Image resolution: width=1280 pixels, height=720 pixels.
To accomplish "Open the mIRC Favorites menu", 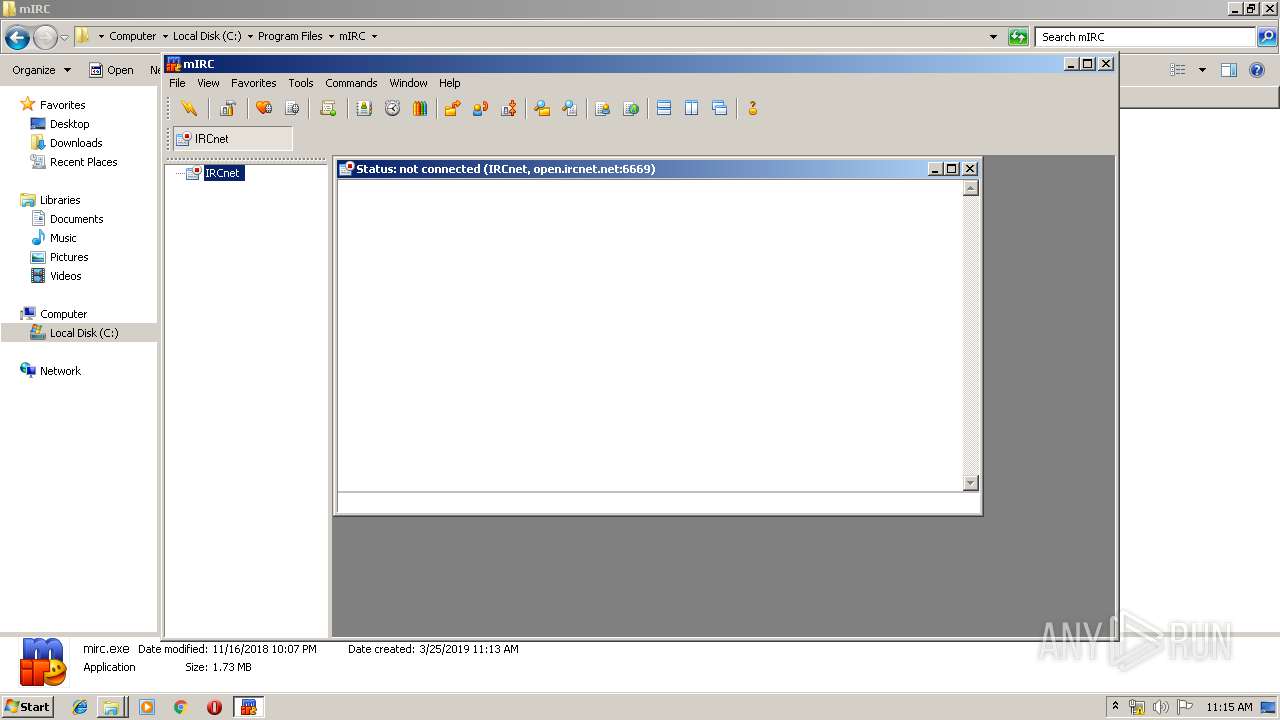I will click(x=253, y=83).
